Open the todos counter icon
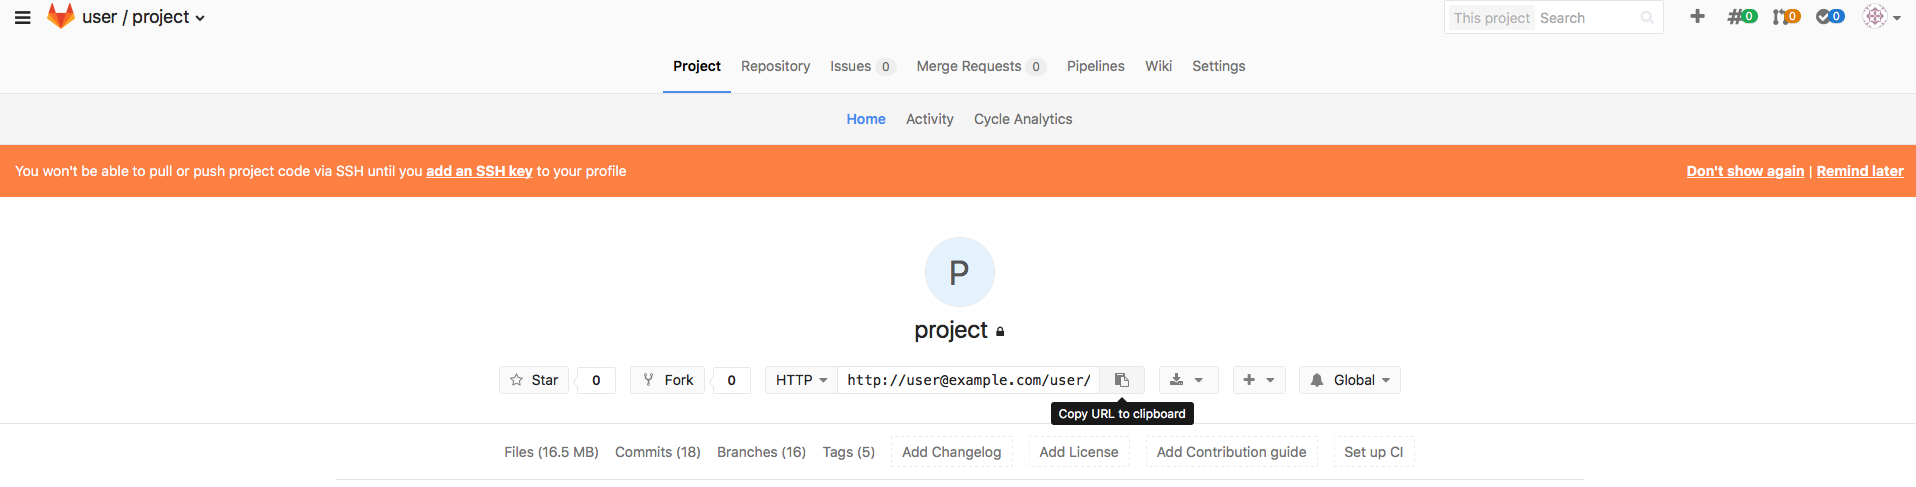The image size is (1916, 487). [x=1830, y=17]
